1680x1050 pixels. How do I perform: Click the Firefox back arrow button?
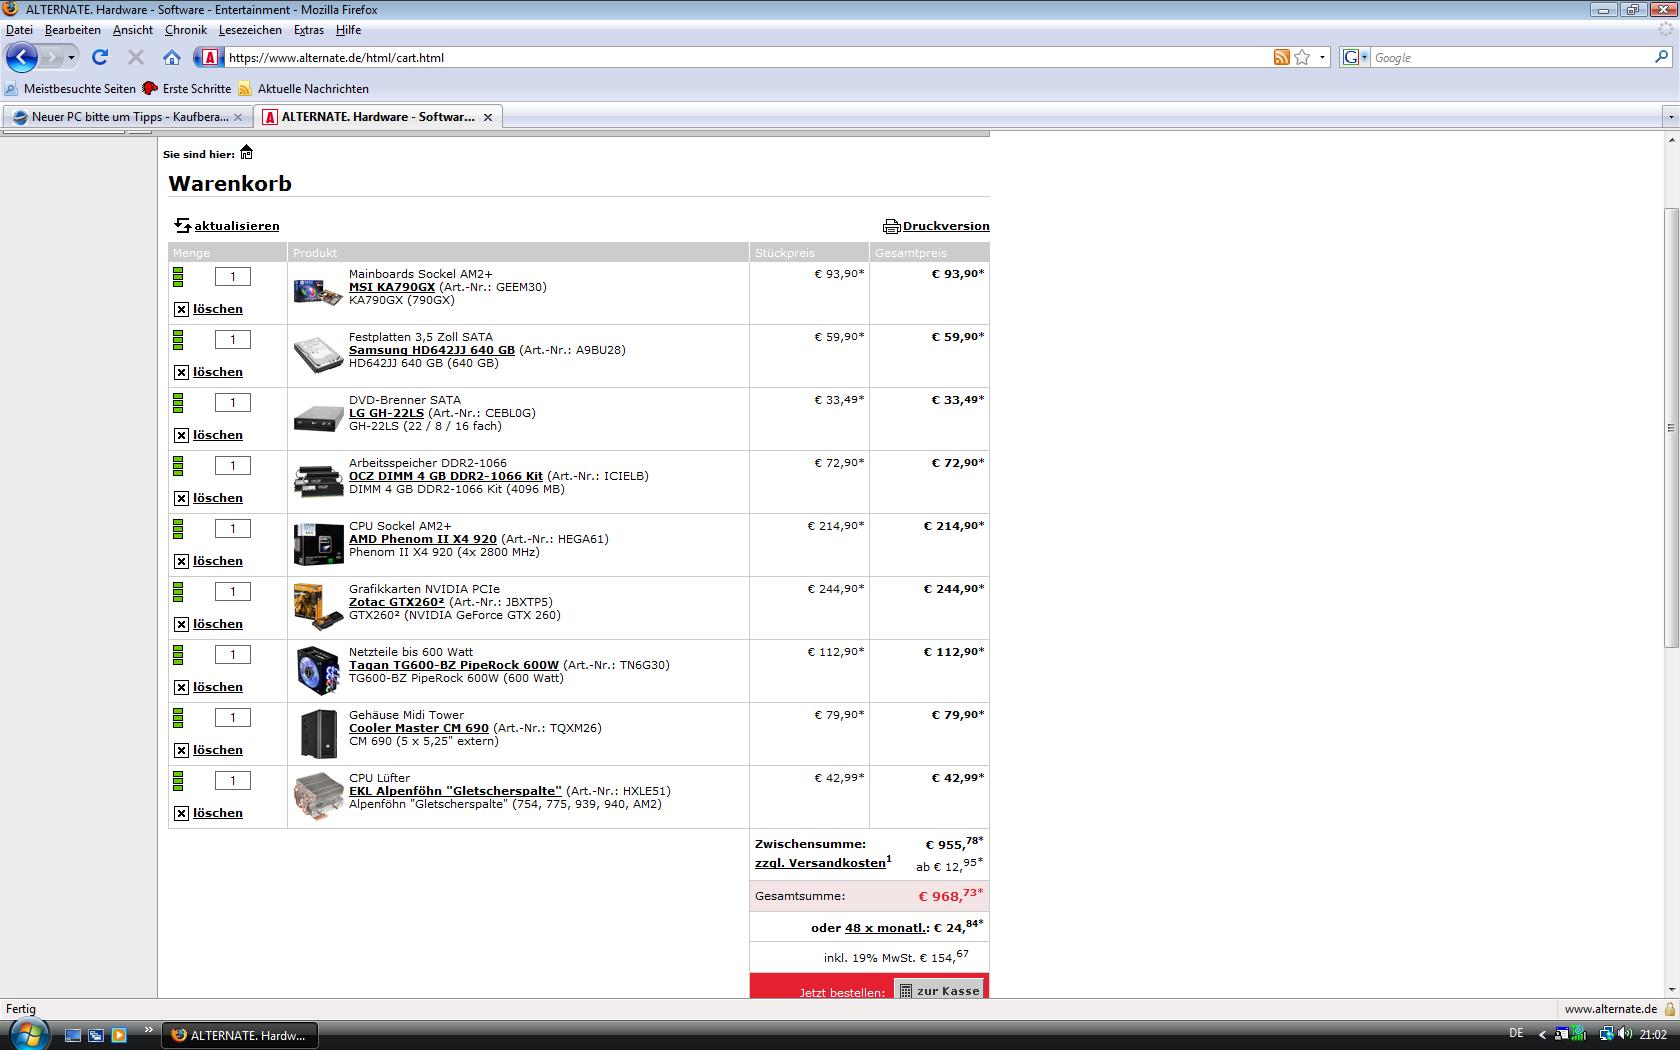pyautogui.click(x=21, y=57)
